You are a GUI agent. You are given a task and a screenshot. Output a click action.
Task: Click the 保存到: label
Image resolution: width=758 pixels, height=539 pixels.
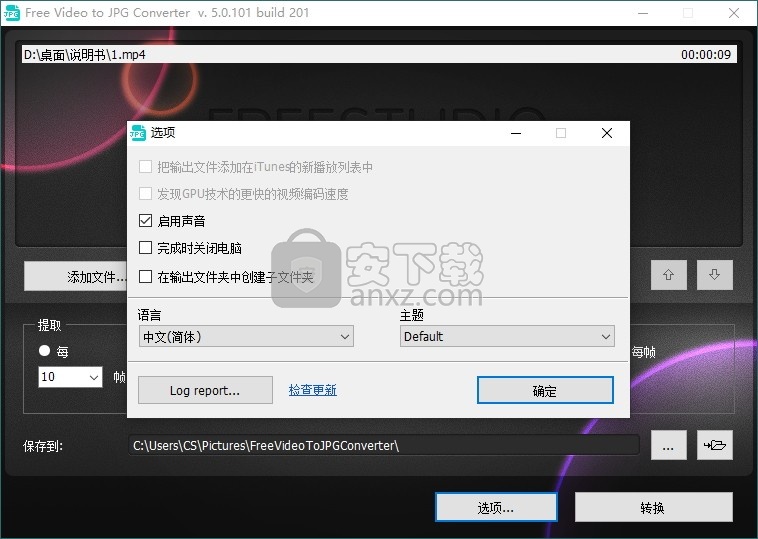click(x=43, y=446)
